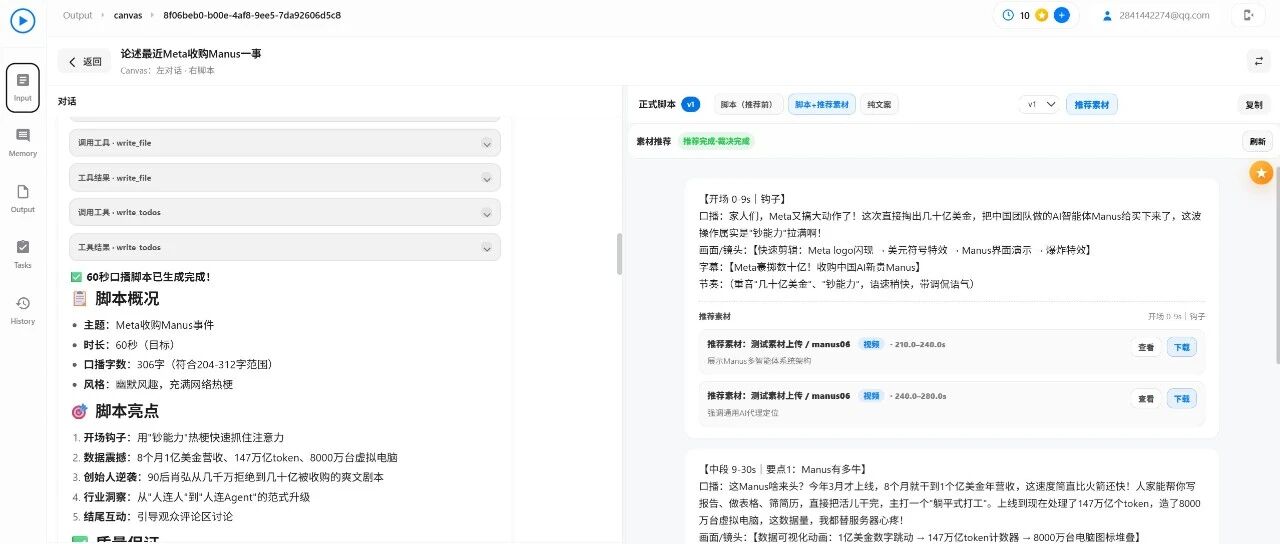Click the blue 推荐素材 button
Viewport: 1280px width, 544px height.
[x=1091, y=104]
